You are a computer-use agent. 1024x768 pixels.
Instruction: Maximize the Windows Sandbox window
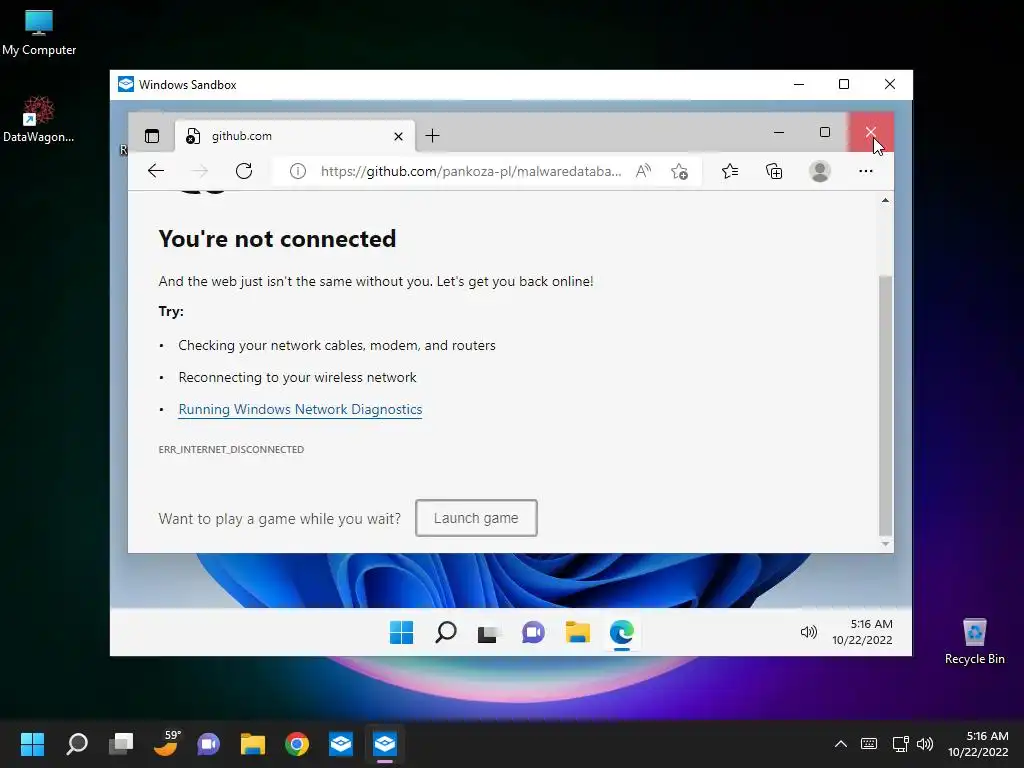pyautogui.click(x=844, y=84)
